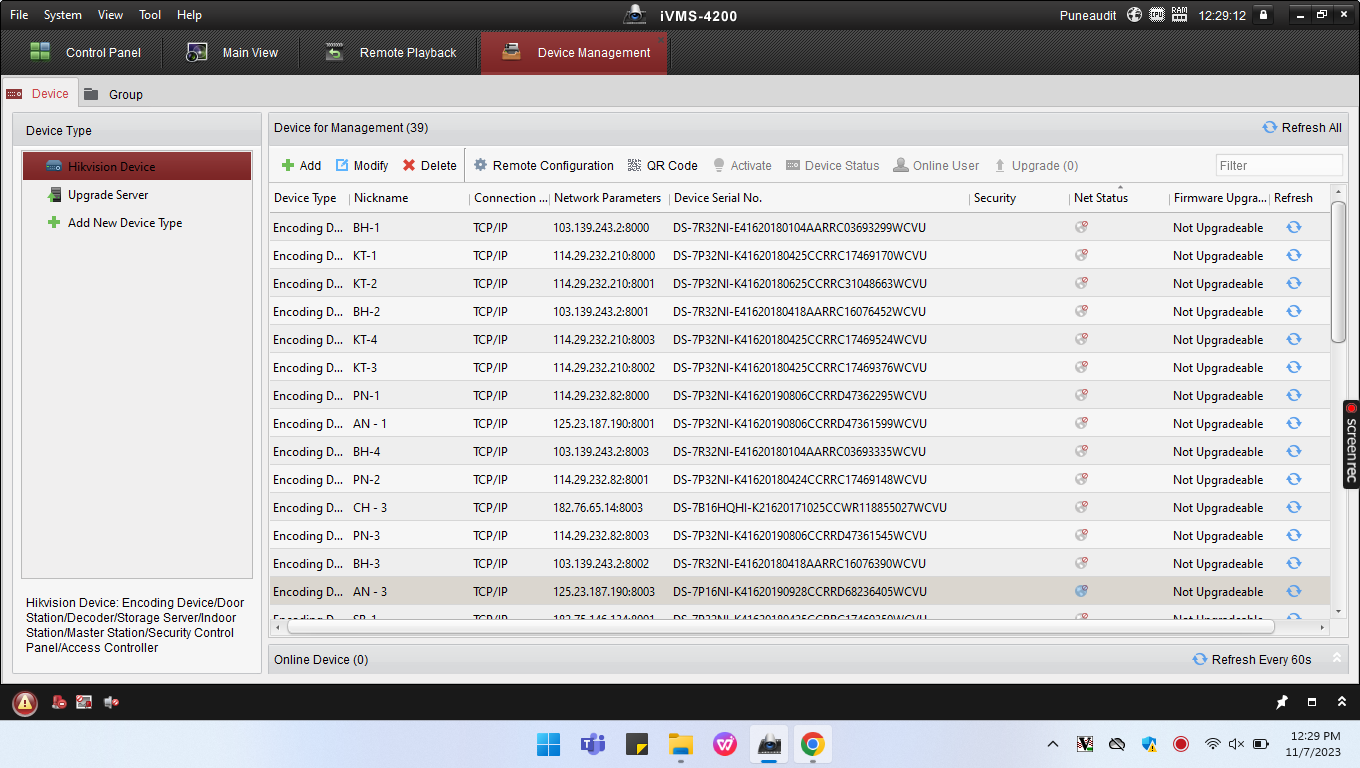Toggle the alarm pop-up image icon in the bottom bar

tap(84, 703)
